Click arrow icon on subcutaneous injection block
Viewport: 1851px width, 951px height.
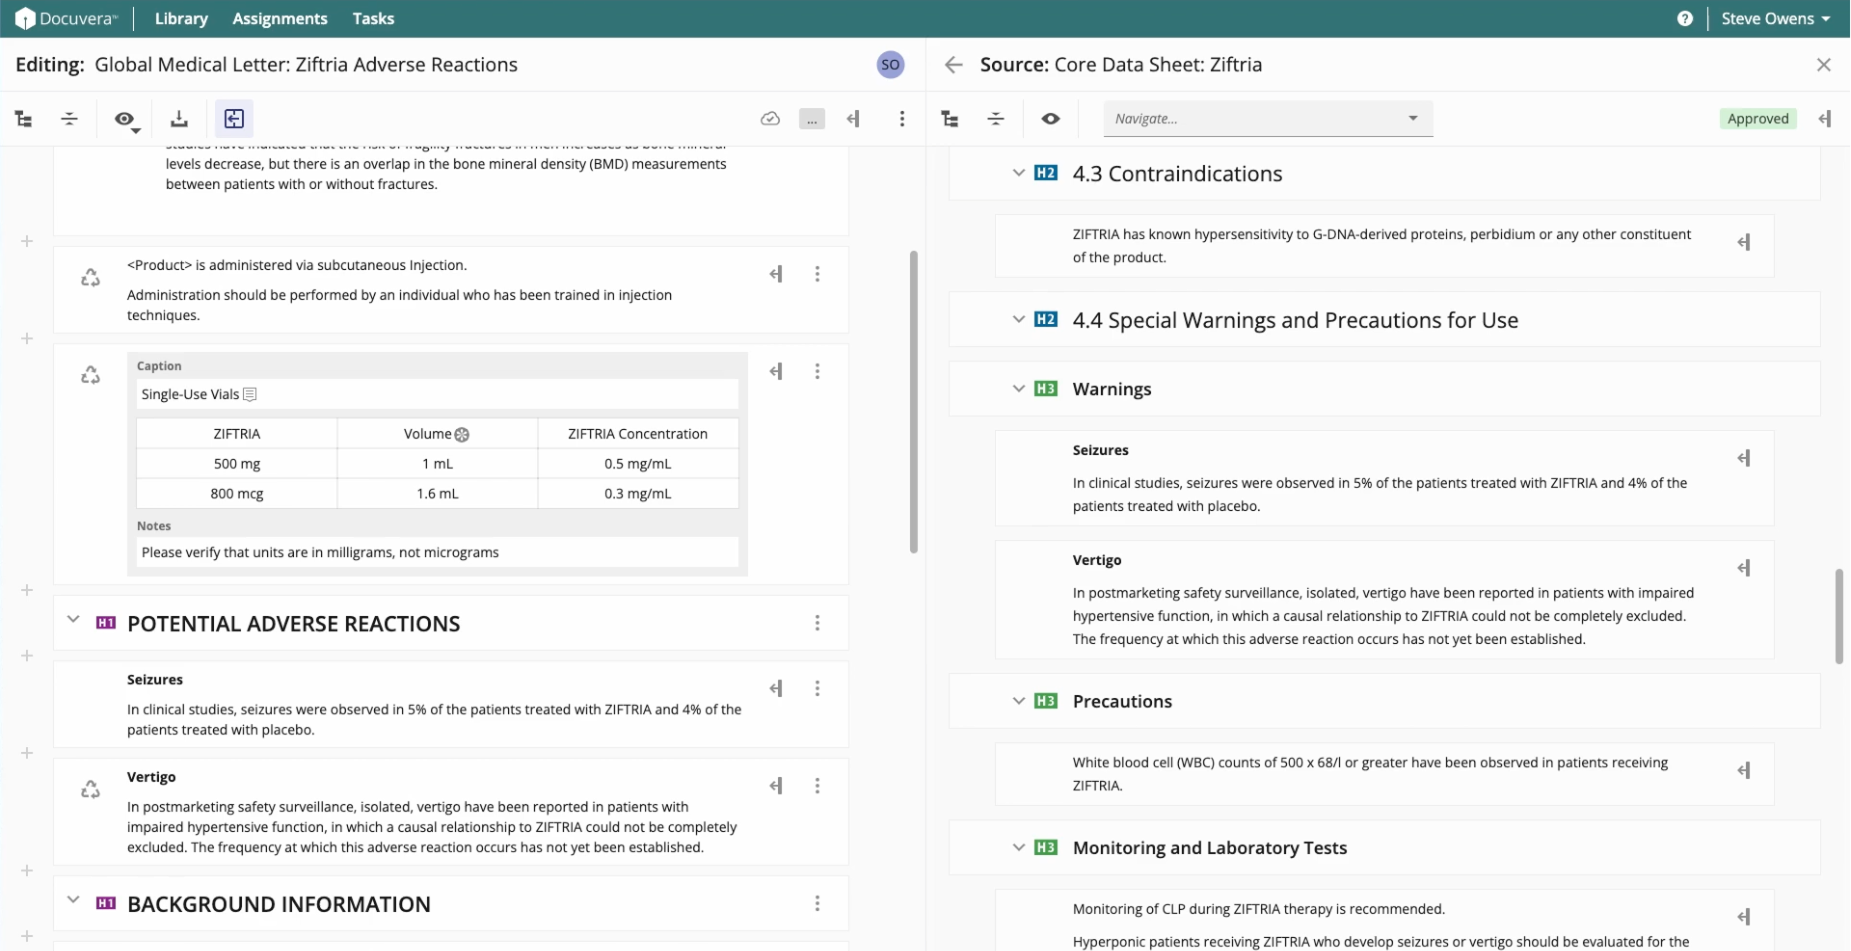click(x=776, y=274)
